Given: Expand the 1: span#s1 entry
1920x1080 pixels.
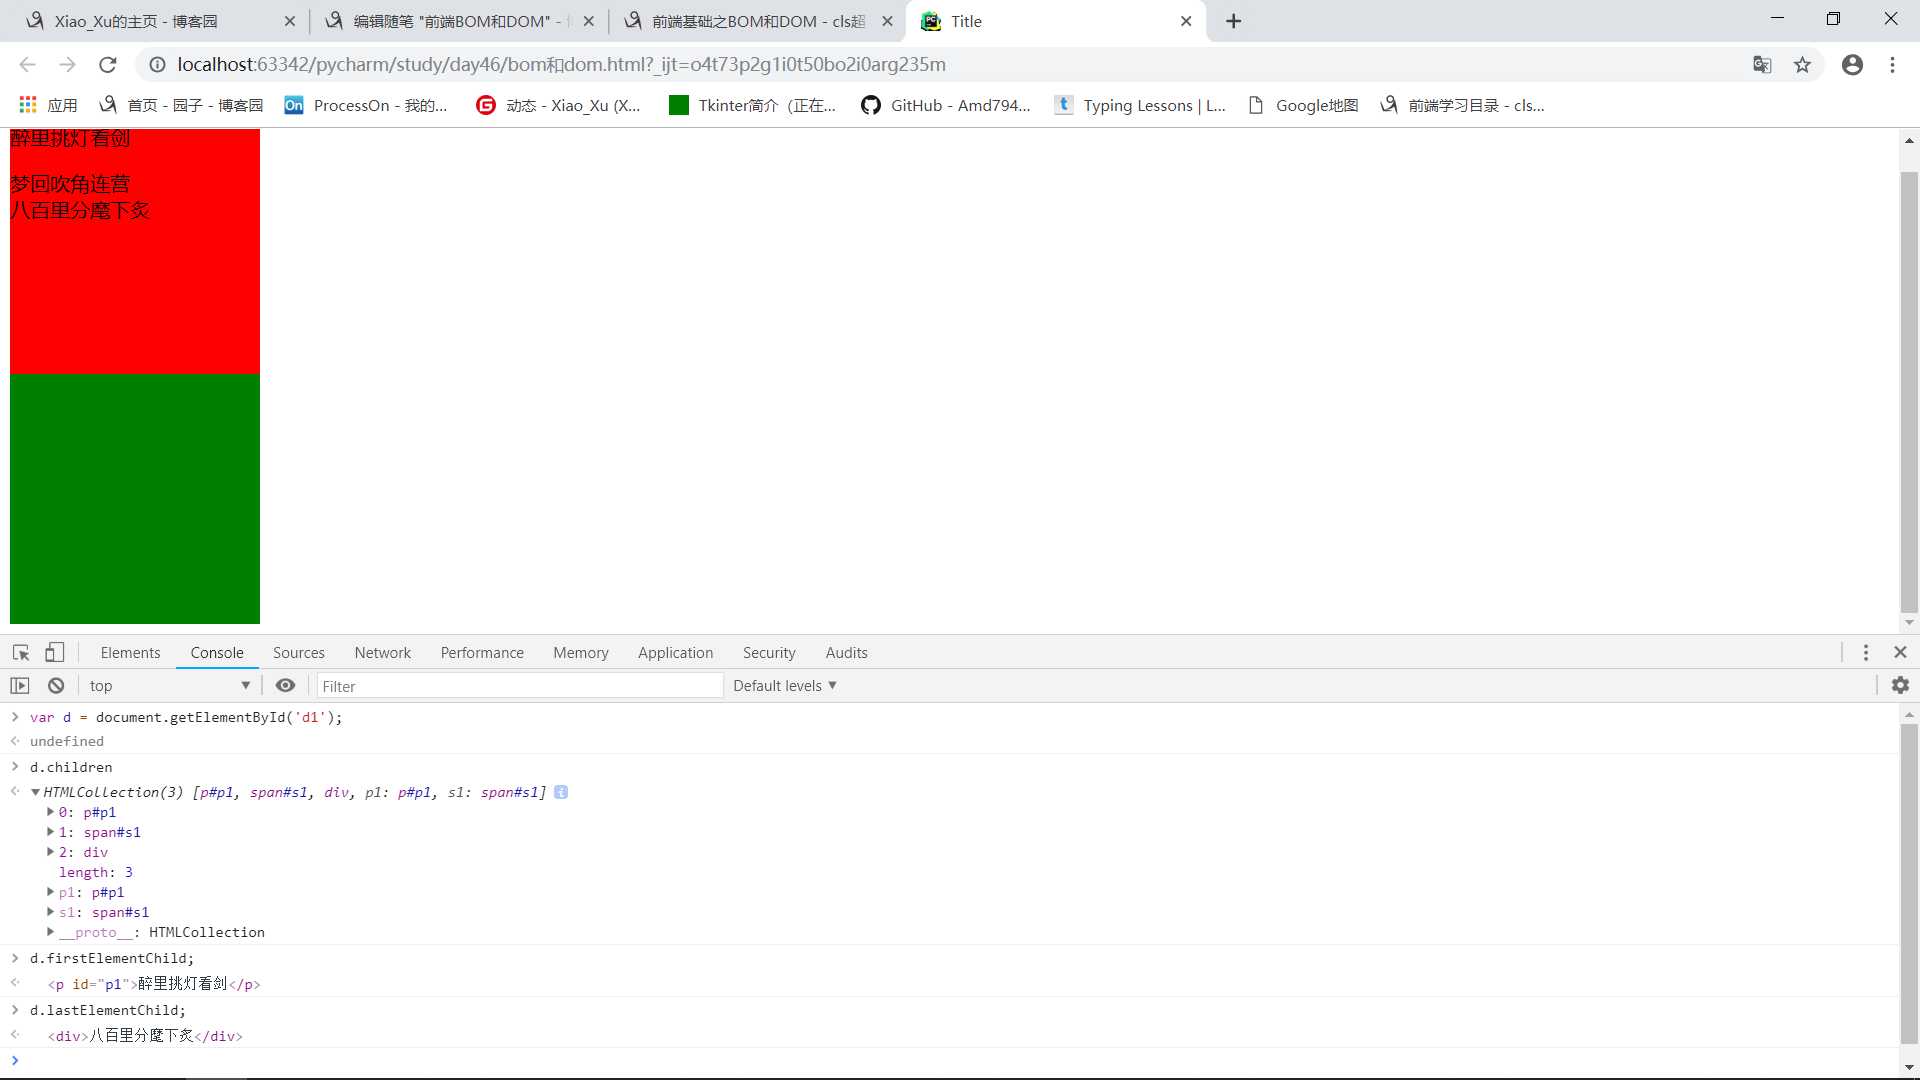Looking at the screenshot, I should point(50,832).
